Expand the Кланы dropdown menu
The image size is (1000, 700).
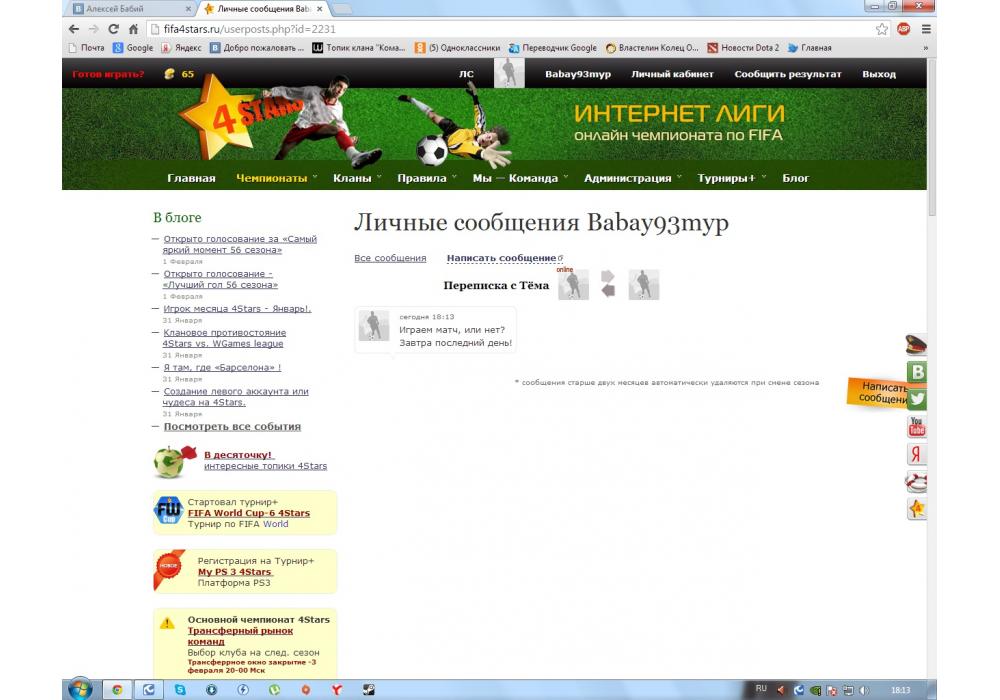pyautogui.click(x=357, y=178)
